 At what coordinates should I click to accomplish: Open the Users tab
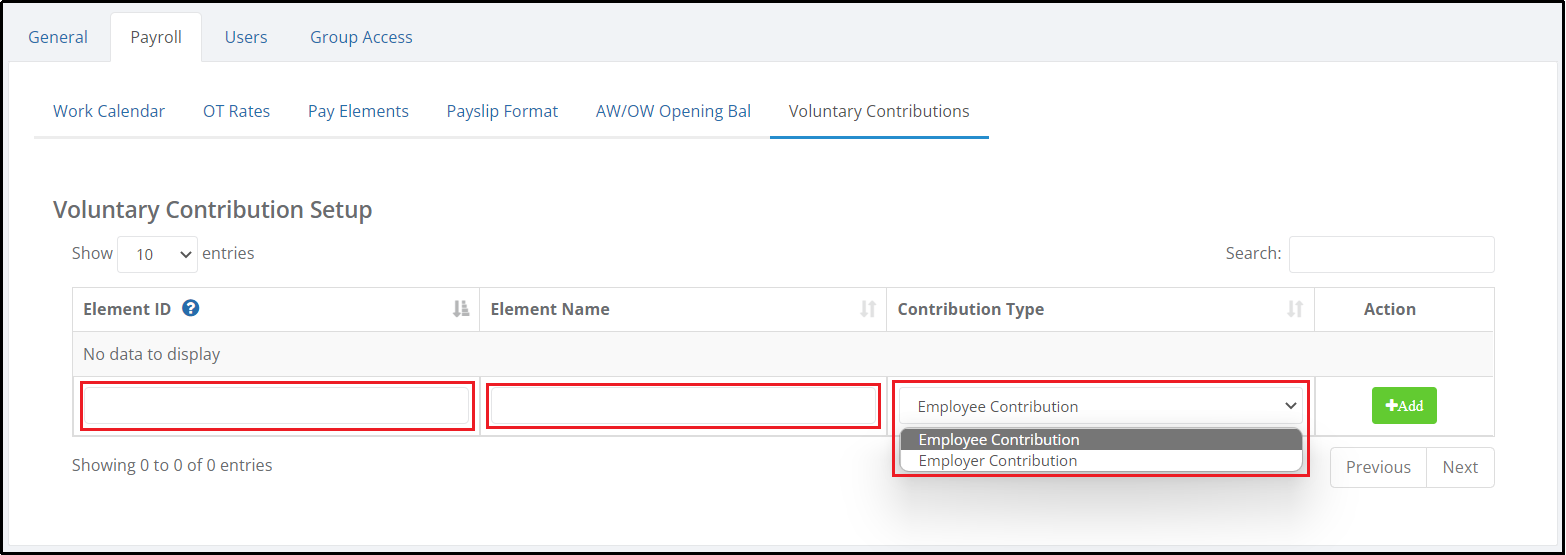point(246,37)
